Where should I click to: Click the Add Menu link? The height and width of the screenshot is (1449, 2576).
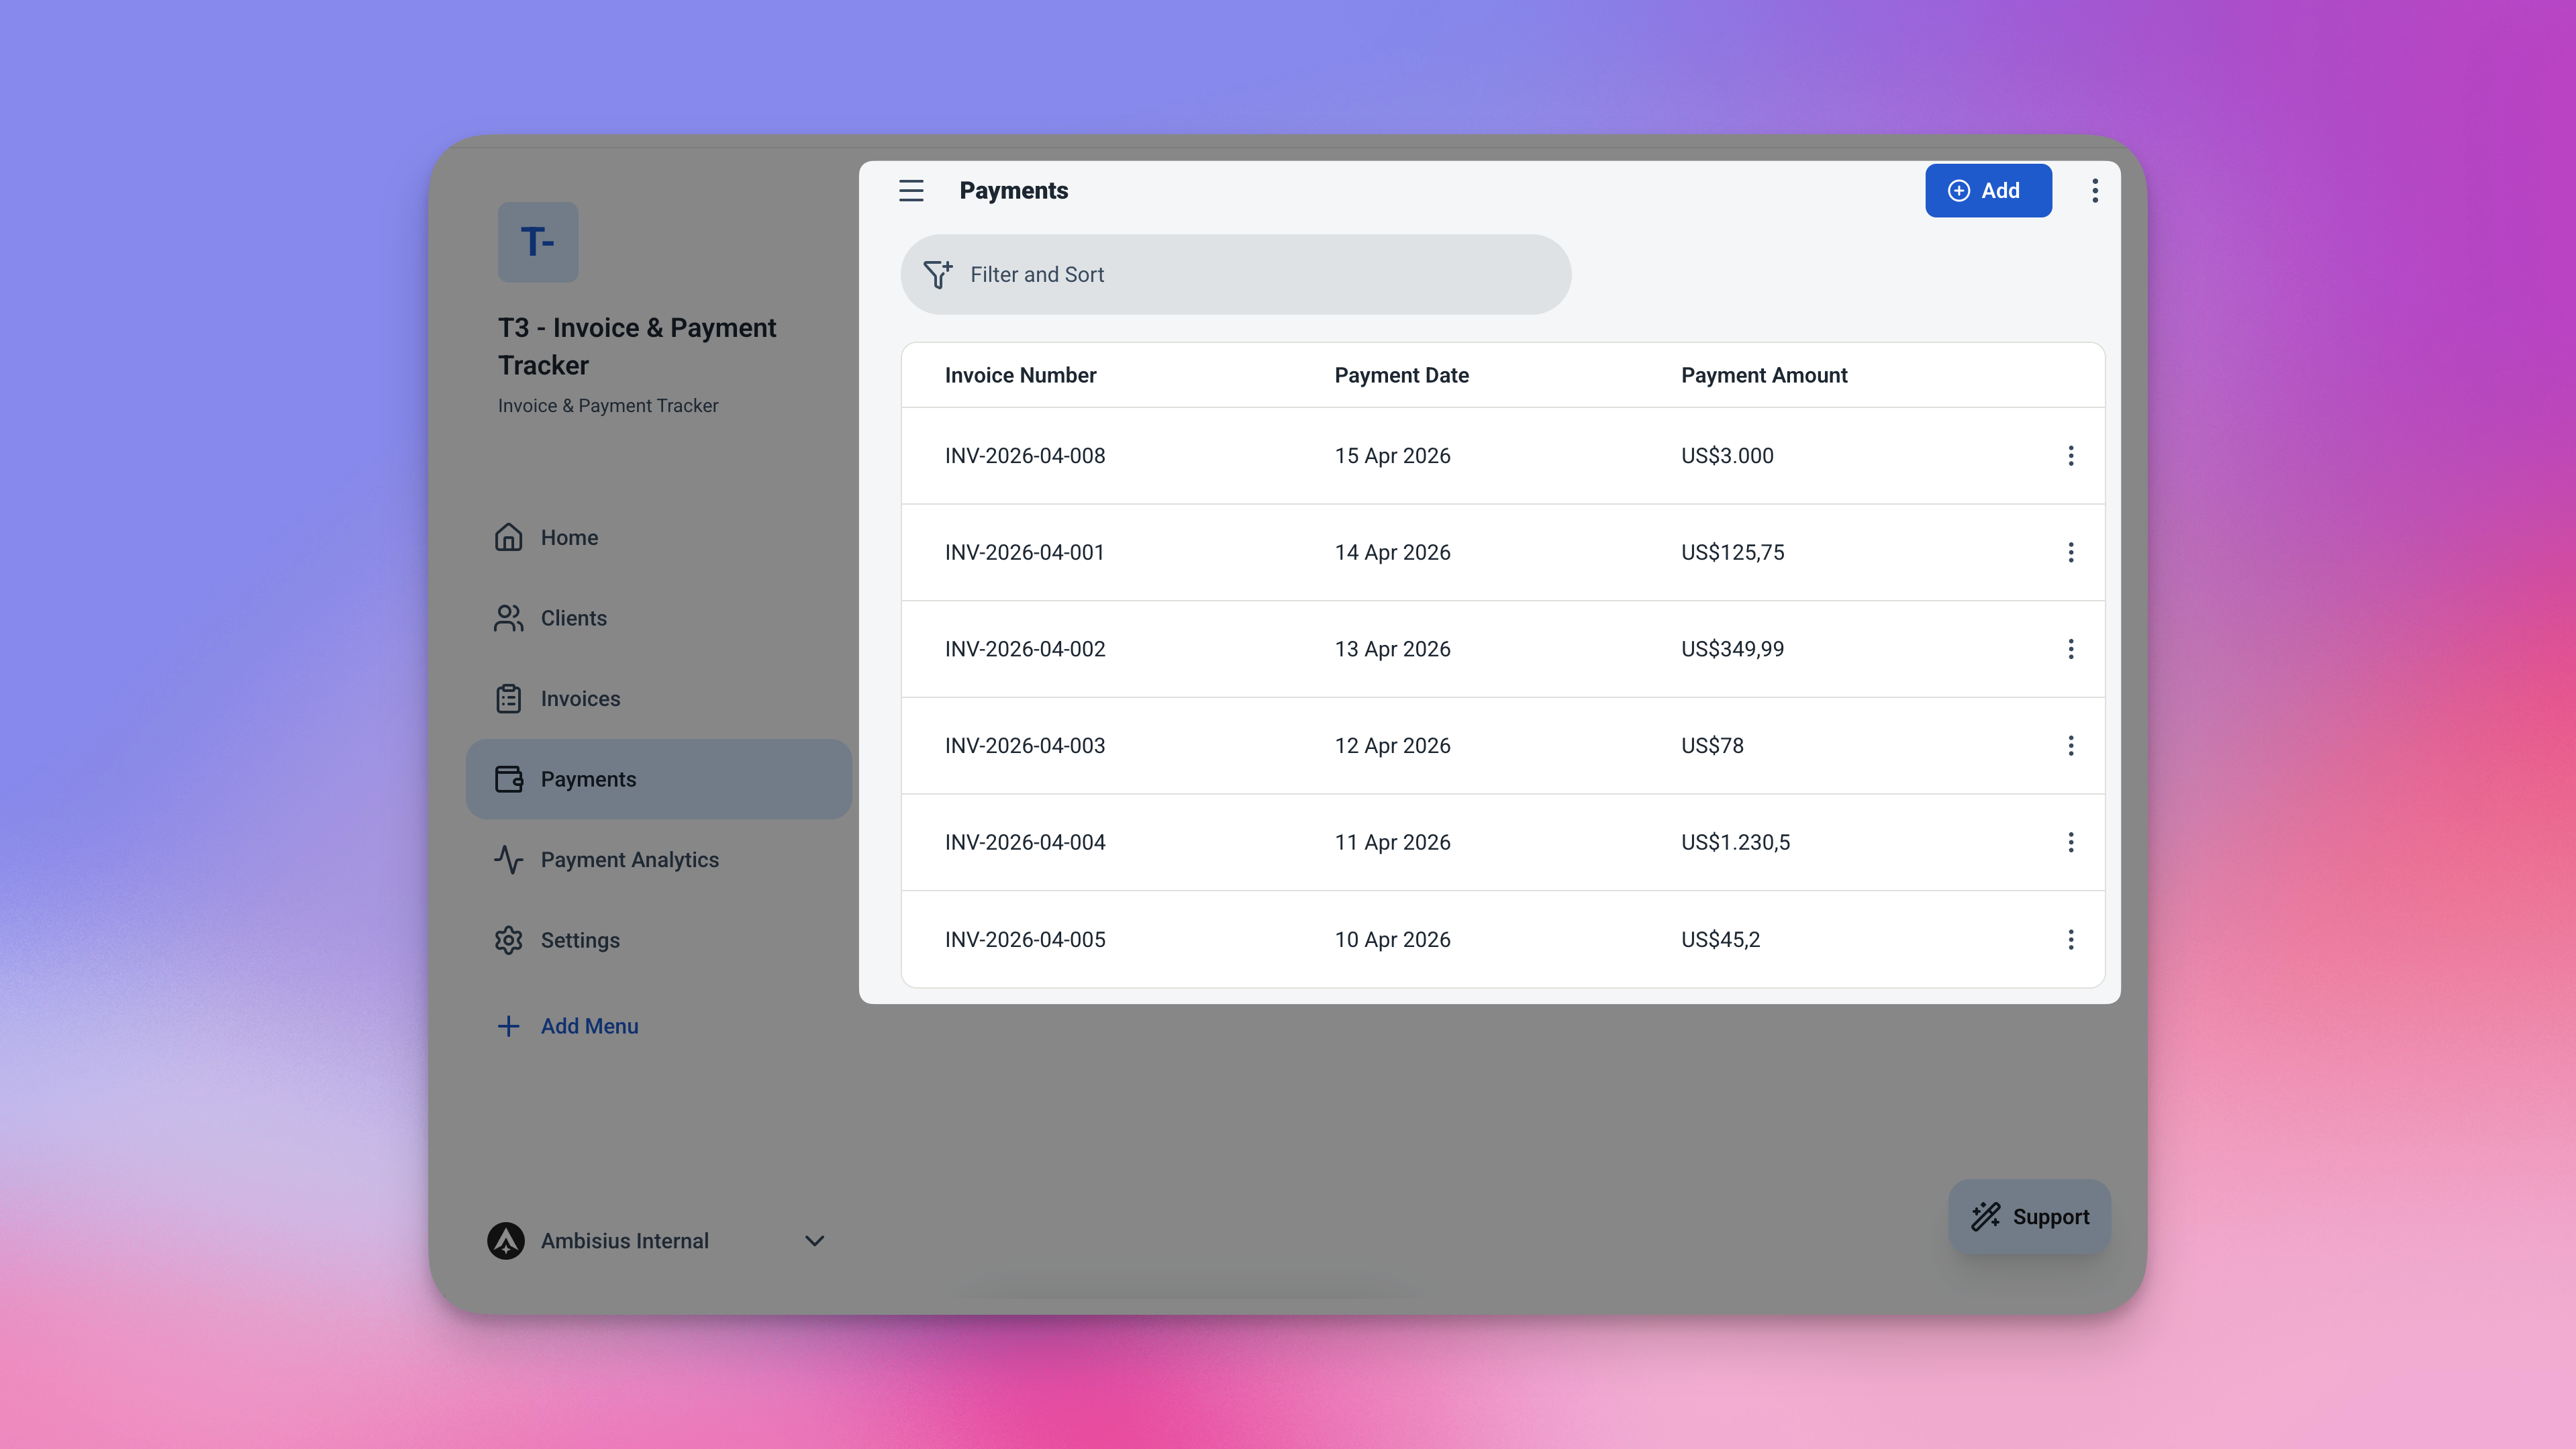588,1026
